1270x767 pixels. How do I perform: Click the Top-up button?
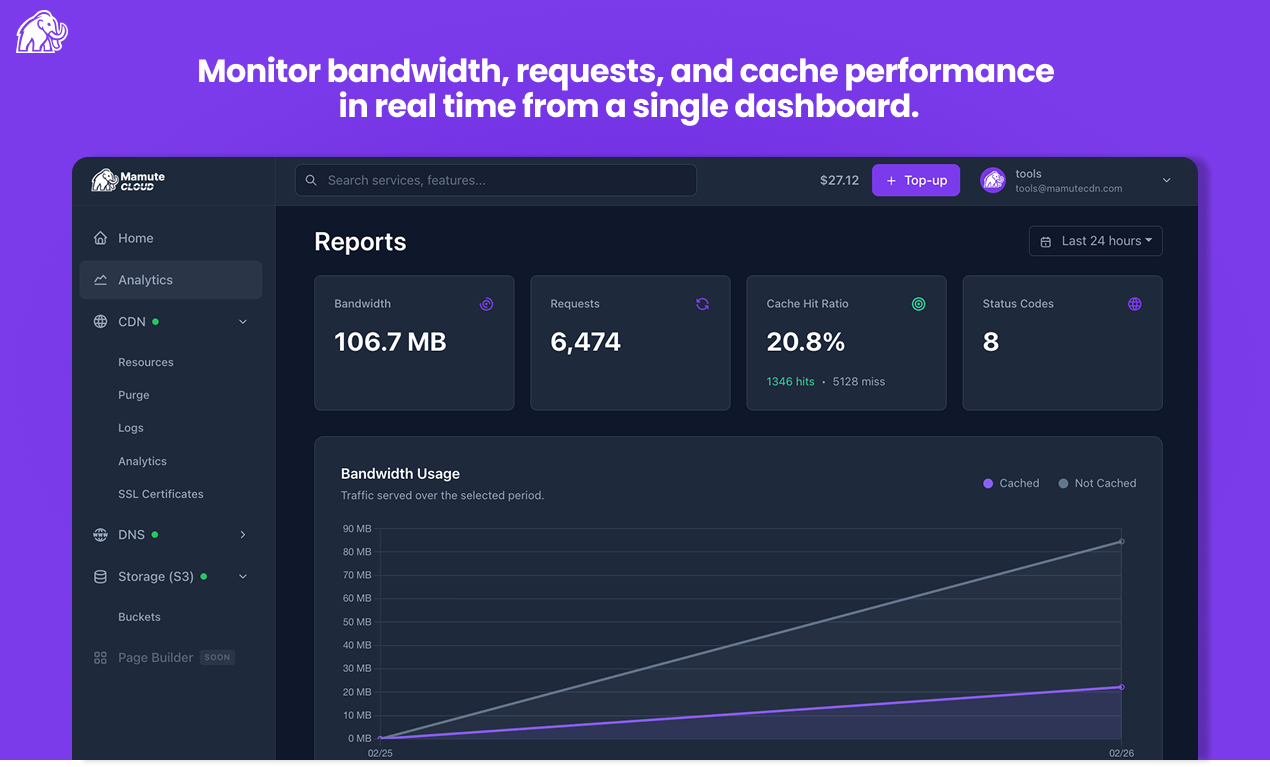click(x=915, y=180)
